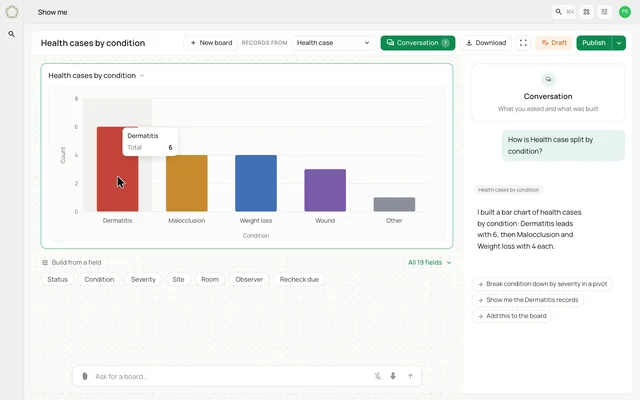Open the top bar search box
This screenshot has width=640, height=400.
[564, 12]
